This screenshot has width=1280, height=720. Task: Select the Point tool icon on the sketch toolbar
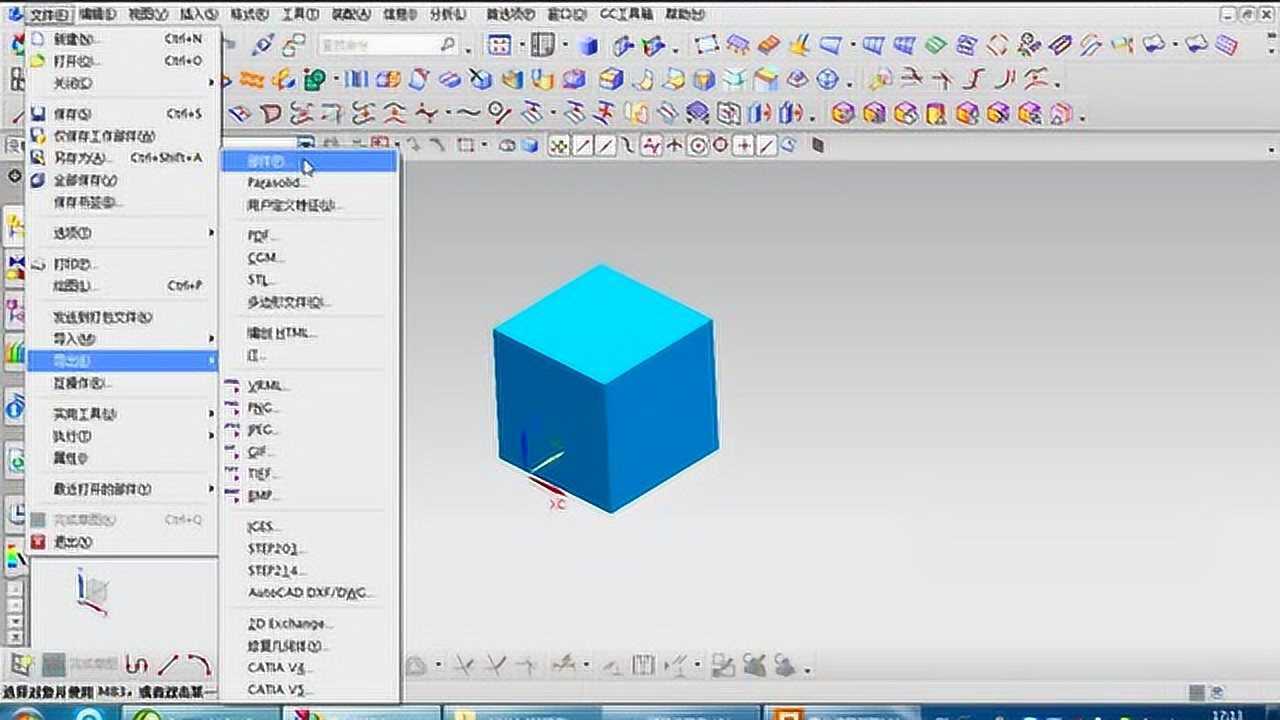(x=744, y=145)
